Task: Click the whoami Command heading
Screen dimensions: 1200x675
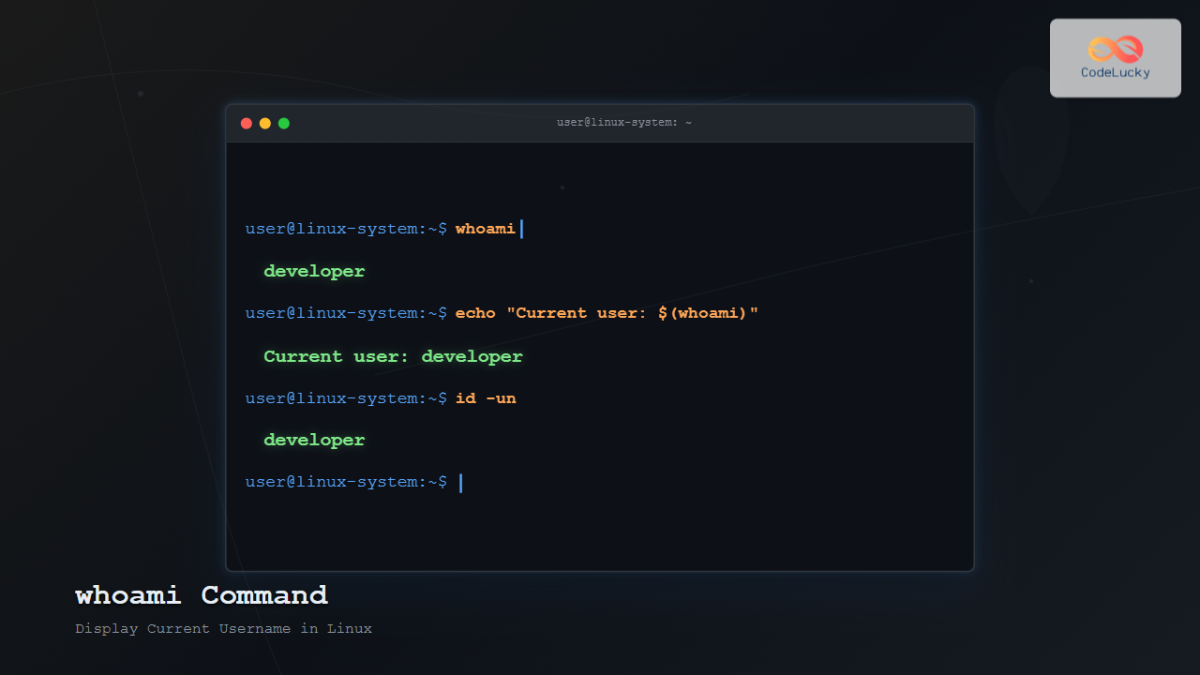Action: click(x=200, y=595)
